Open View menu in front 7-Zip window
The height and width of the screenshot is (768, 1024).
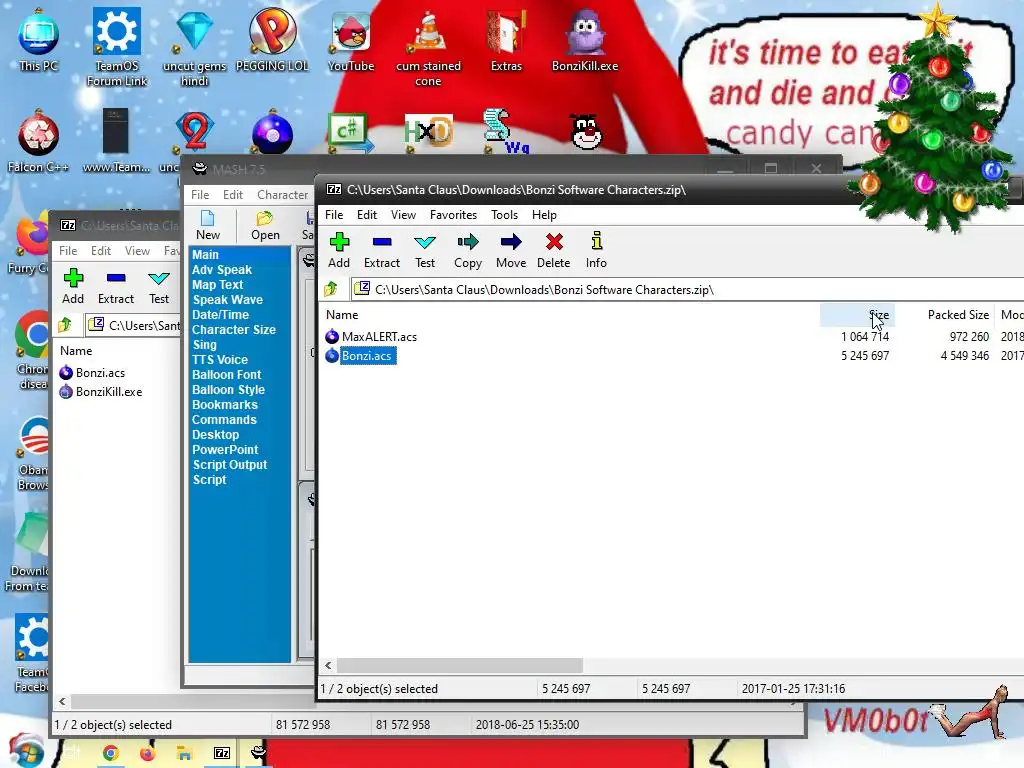pyautogui.click(x=403, y=215)
